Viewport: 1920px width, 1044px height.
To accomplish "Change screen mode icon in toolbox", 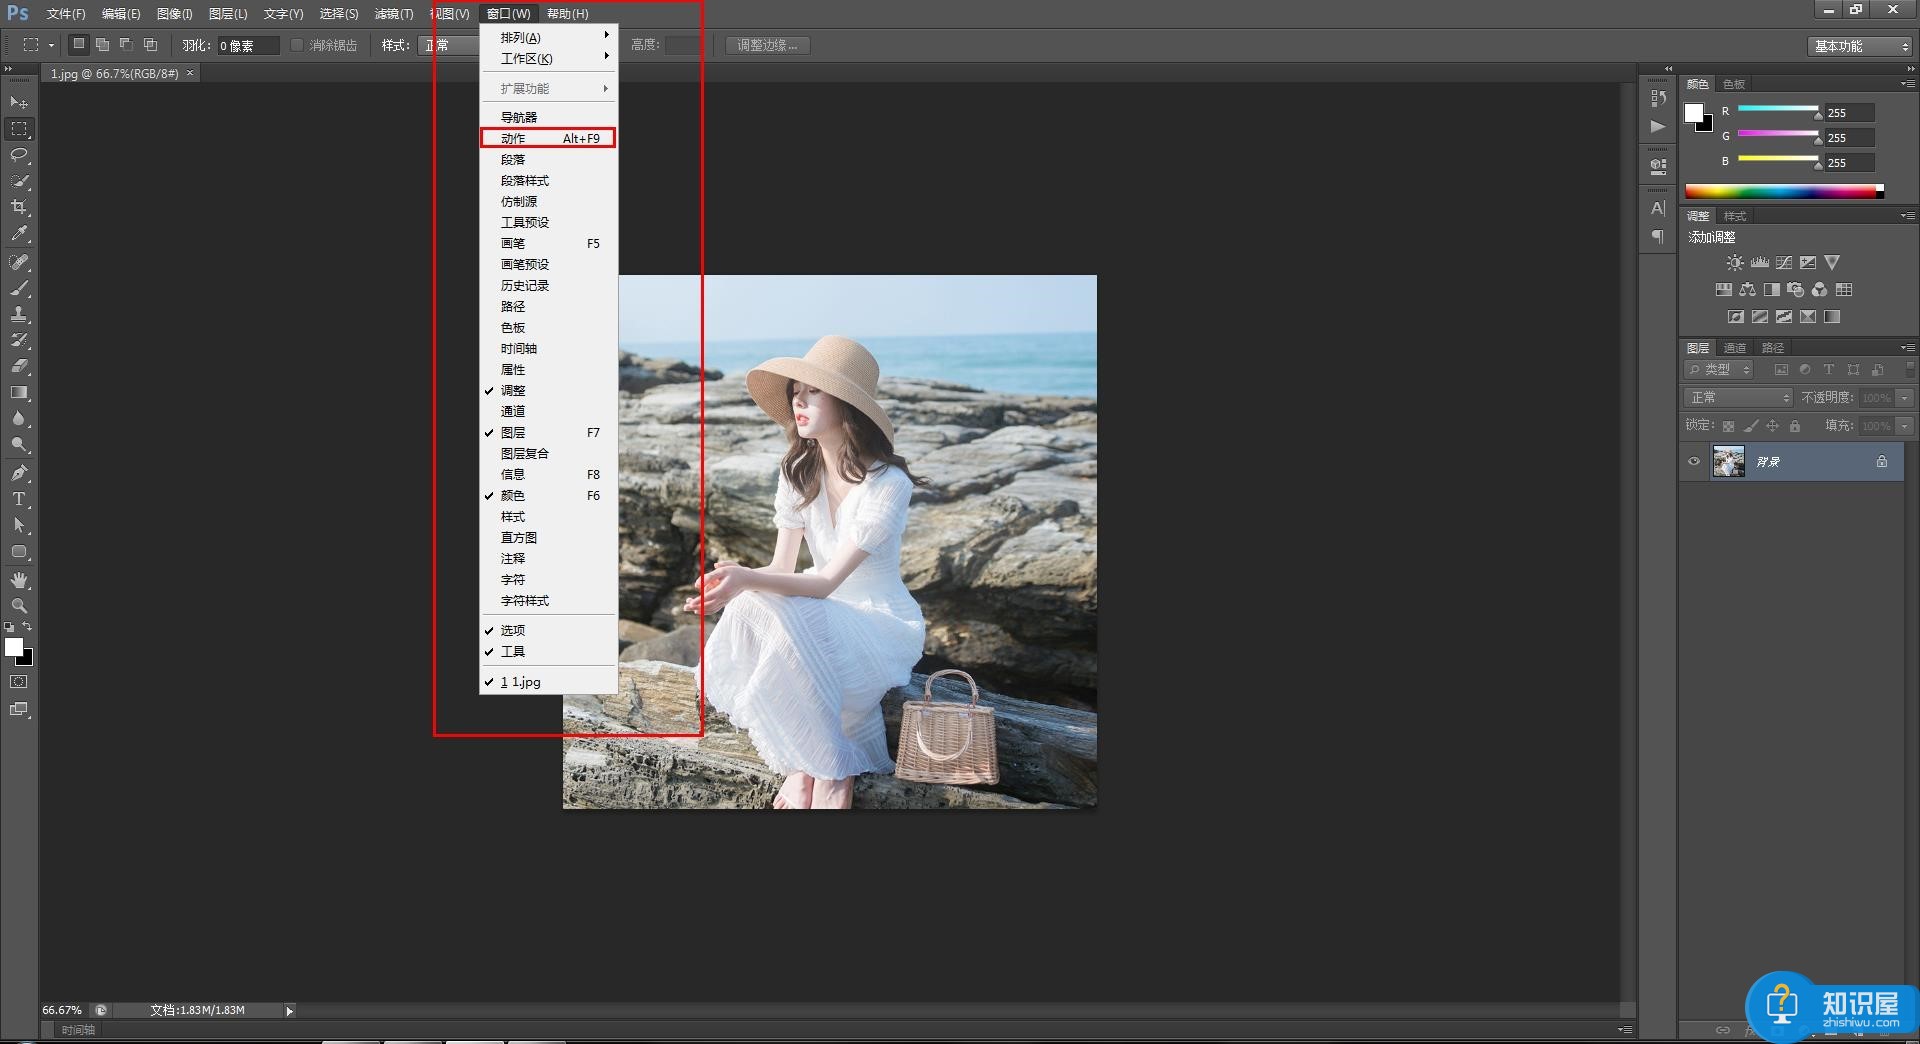I will (19, 709).
